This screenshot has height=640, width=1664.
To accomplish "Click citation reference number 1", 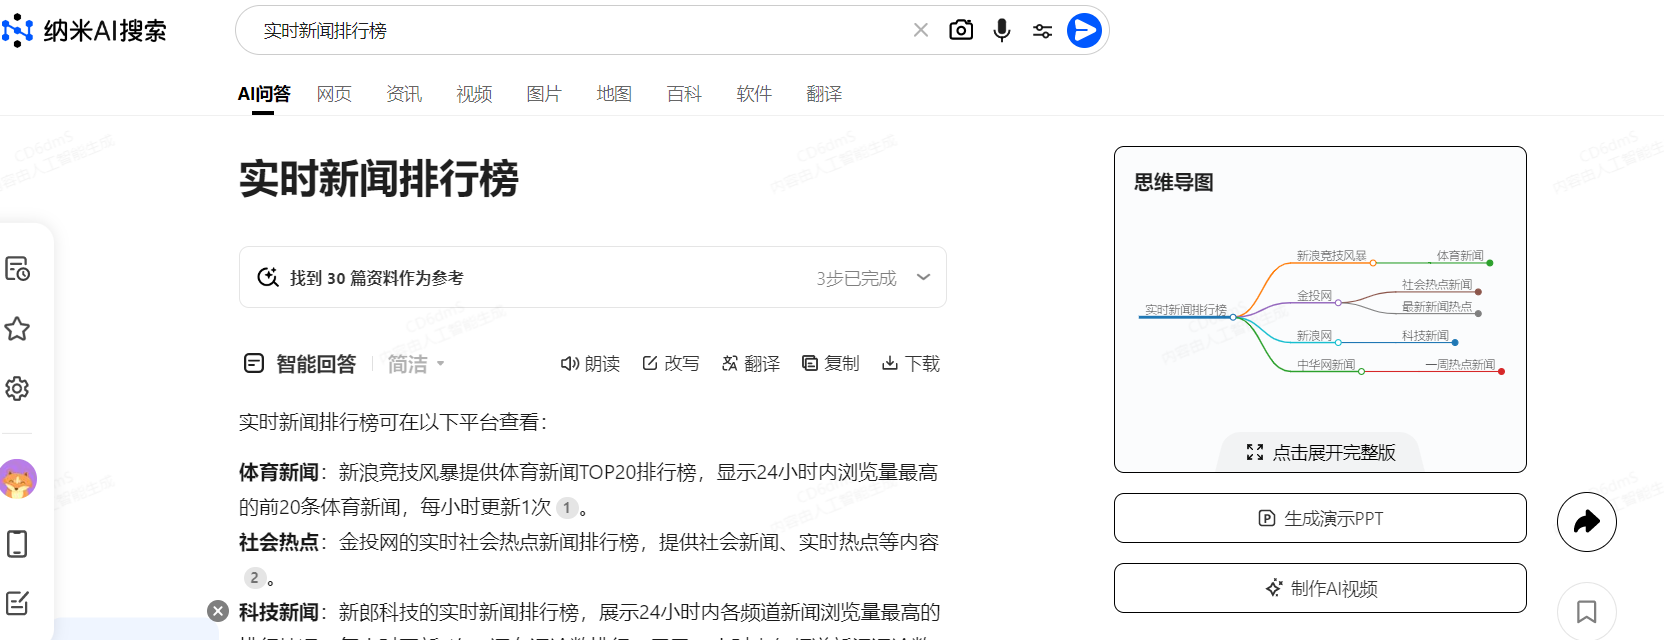I will click(567, 508).
